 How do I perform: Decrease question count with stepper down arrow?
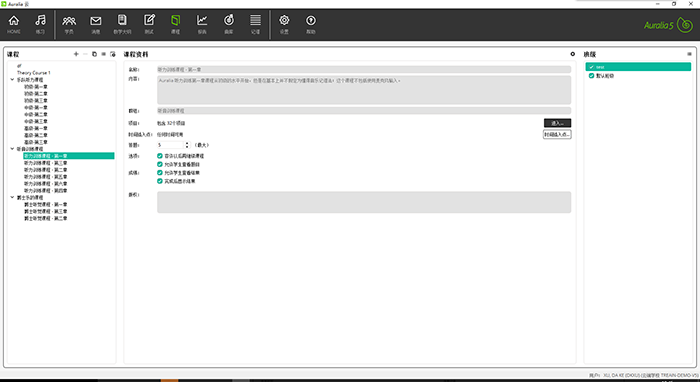click(187, 147)
